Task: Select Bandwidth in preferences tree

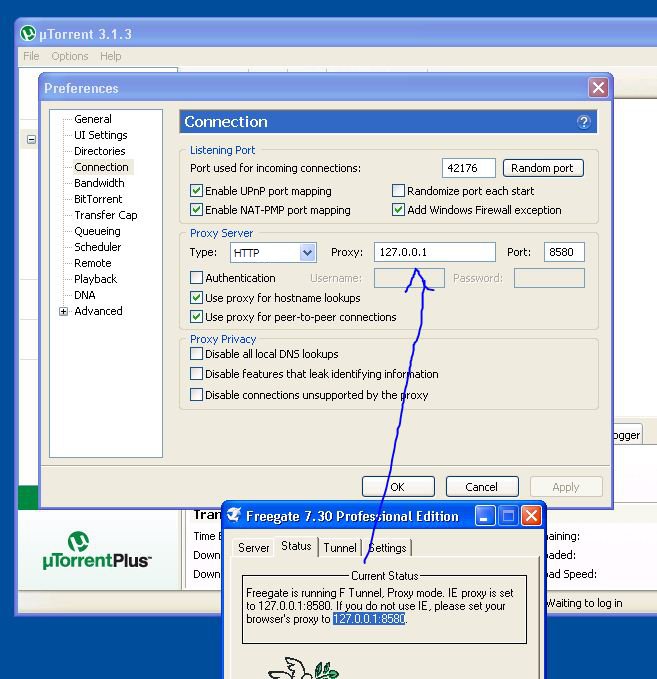Action: (99, 183)
